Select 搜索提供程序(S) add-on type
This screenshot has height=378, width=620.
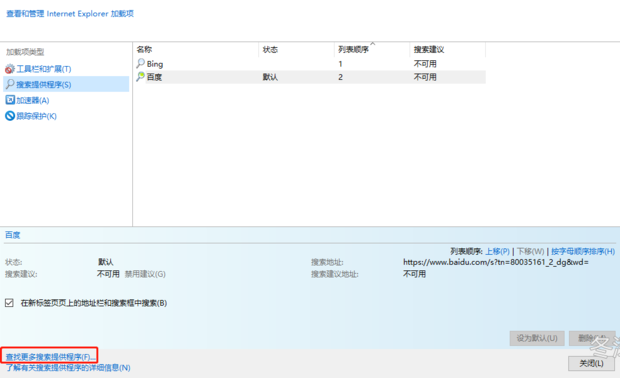click(43, 84)
